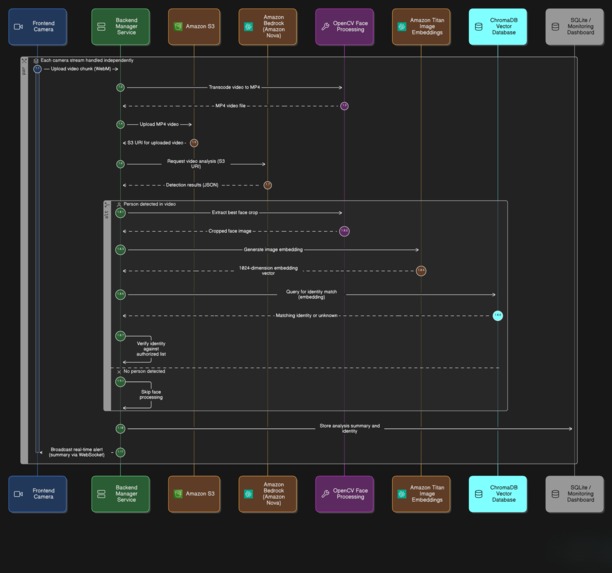Select the 'Verify identity against authorized list' label

pyautogui.click(x=151, y=349)
